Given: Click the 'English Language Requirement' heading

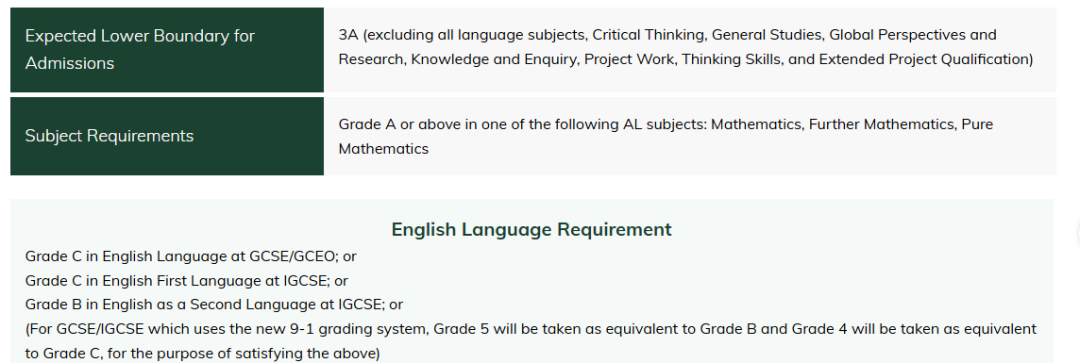Looking at the screenshot, I should [x=531, y=229].
